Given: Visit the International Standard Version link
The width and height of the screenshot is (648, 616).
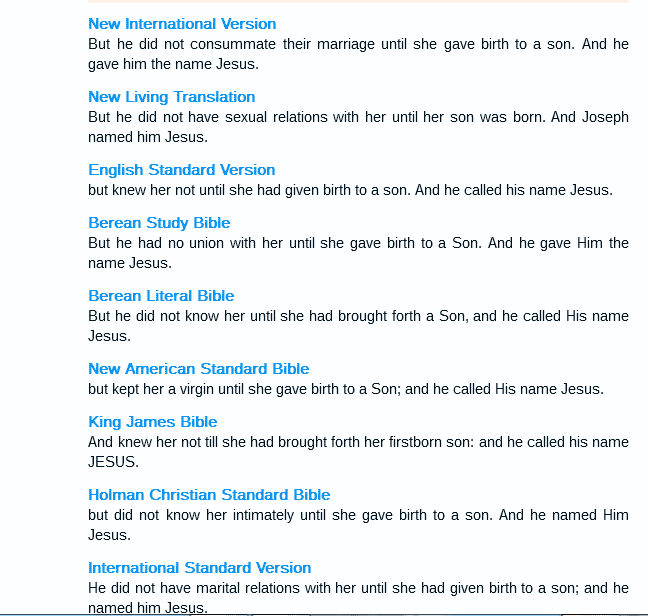Looking at the screenshot, I should coord(199,568).
